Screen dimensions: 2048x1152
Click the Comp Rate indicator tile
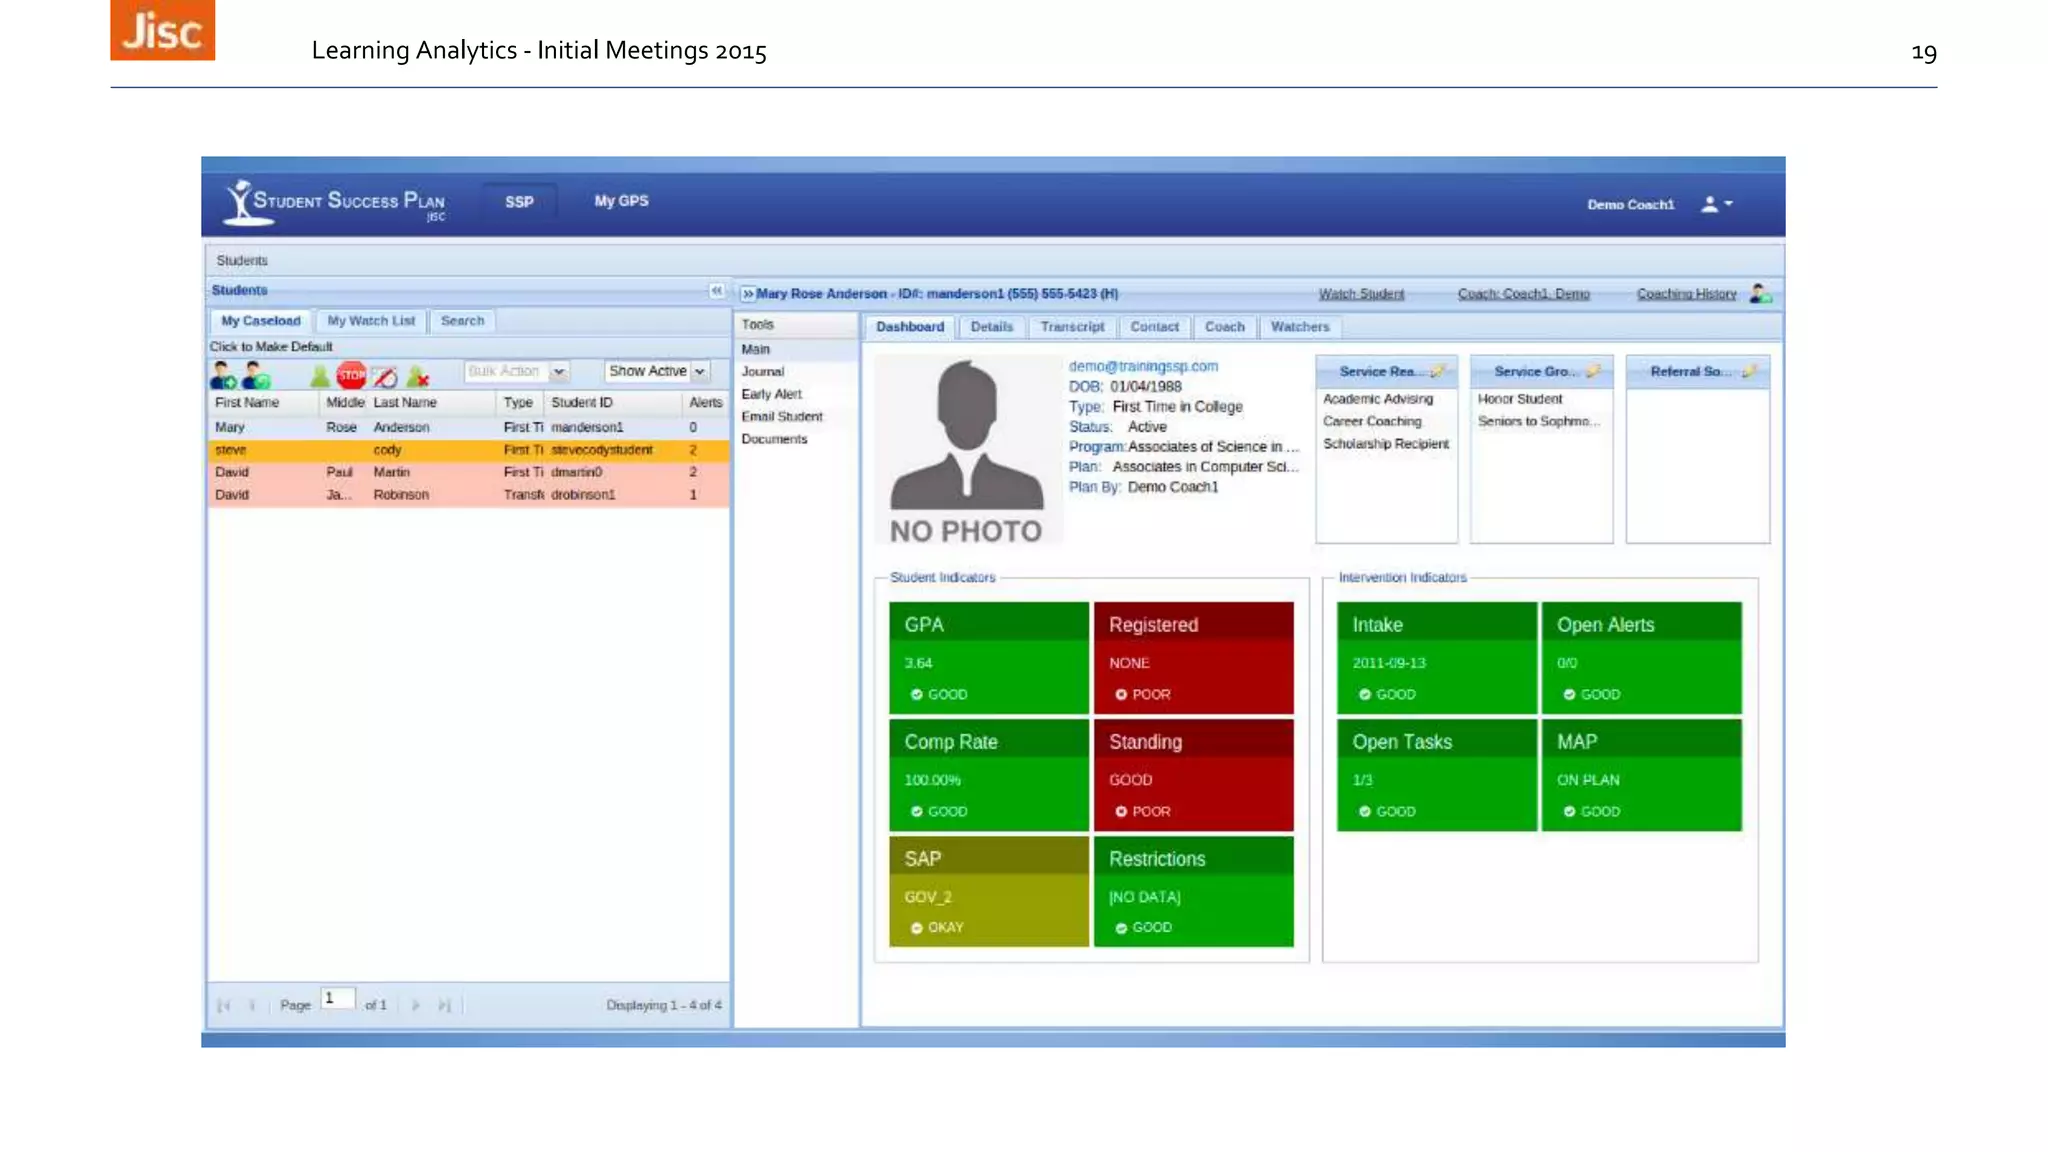pos(988,774)
